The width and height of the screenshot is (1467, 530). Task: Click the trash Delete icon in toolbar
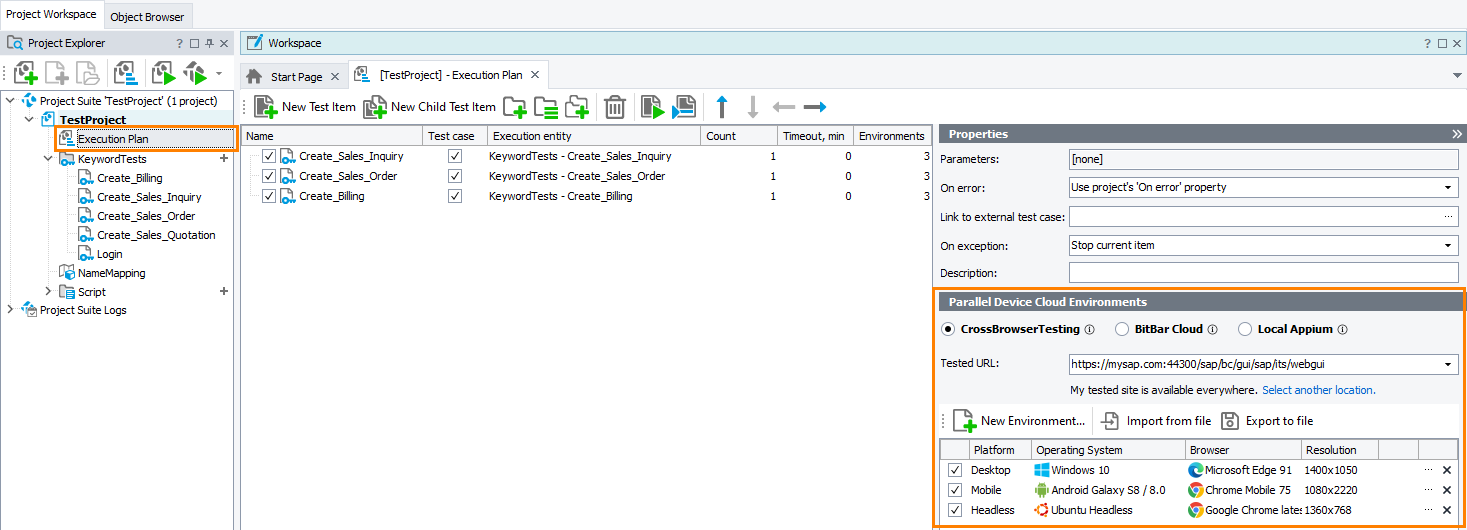[616, 107]
